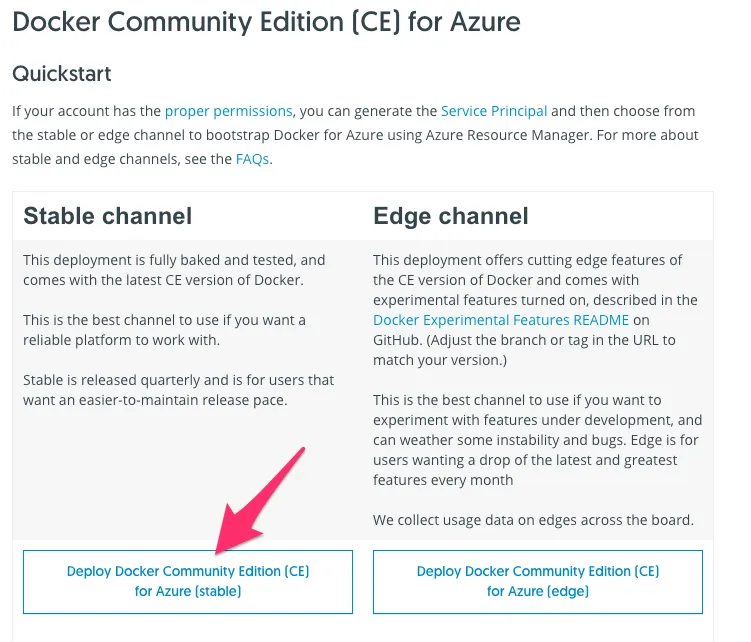
Task: Deploy Docker CE for Azure (edge)
Action: point(538,582)
